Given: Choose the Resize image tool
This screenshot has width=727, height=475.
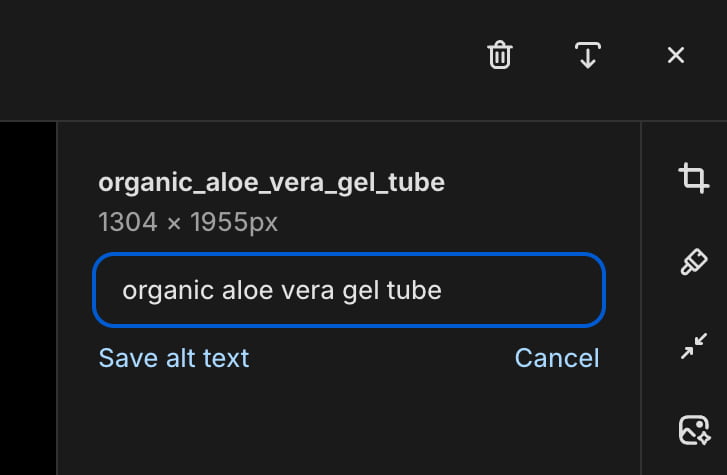Looking at the screenshot, I should click(x=694, y=346).
